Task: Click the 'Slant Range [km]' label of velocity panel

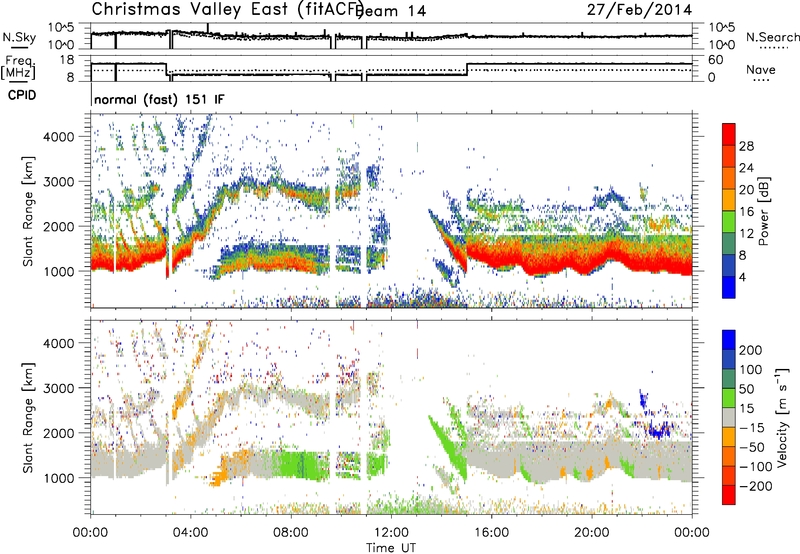Action: [x=28, y=417]
